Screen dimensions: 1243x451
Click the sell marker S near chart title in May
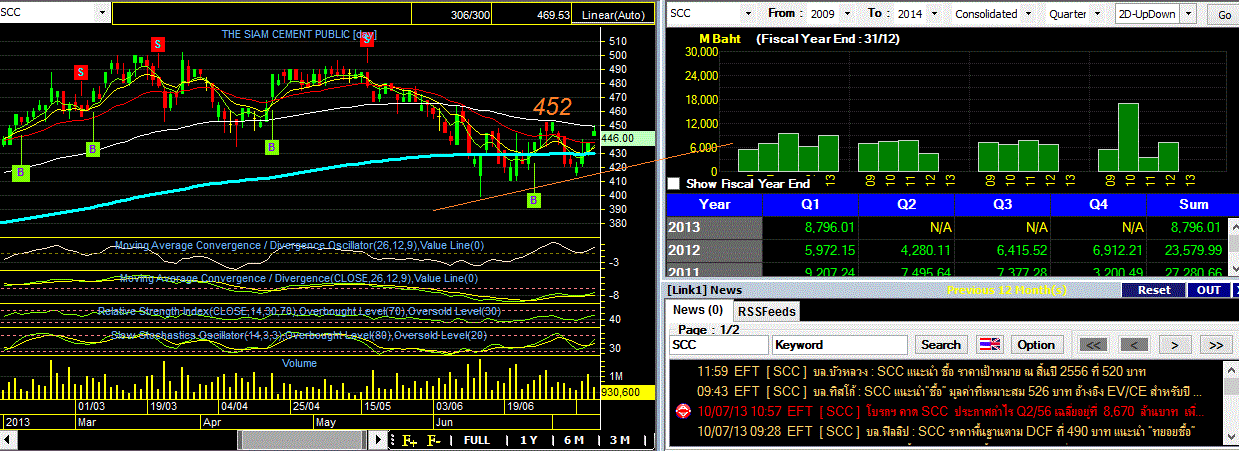tap(367, 40)
